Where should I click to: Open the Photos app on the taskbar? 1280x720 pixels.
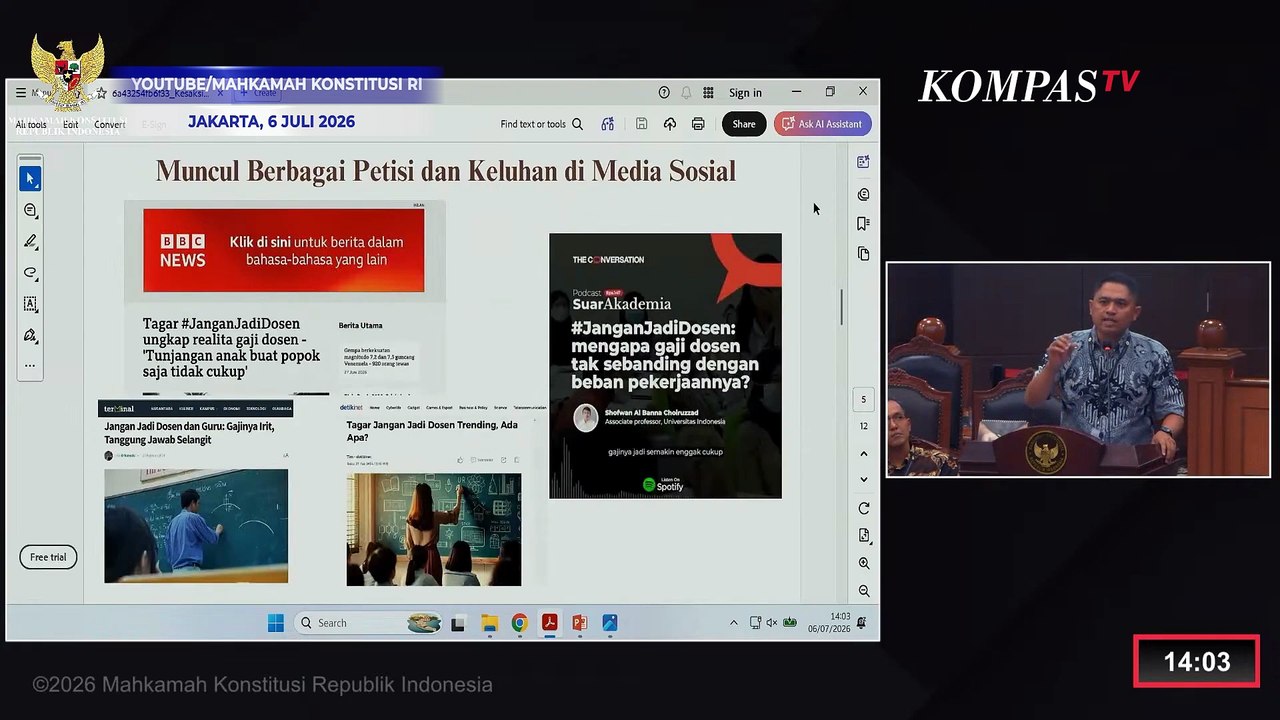(x=609, y=623)
